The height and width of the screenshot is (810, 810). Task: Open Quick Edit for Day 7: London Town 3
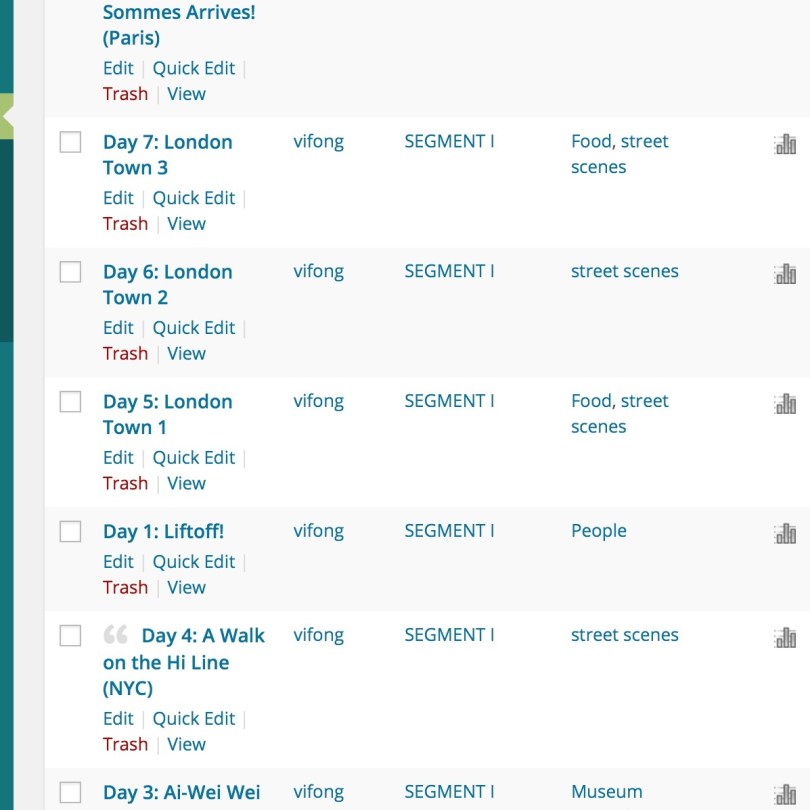(x=193, y=198)
